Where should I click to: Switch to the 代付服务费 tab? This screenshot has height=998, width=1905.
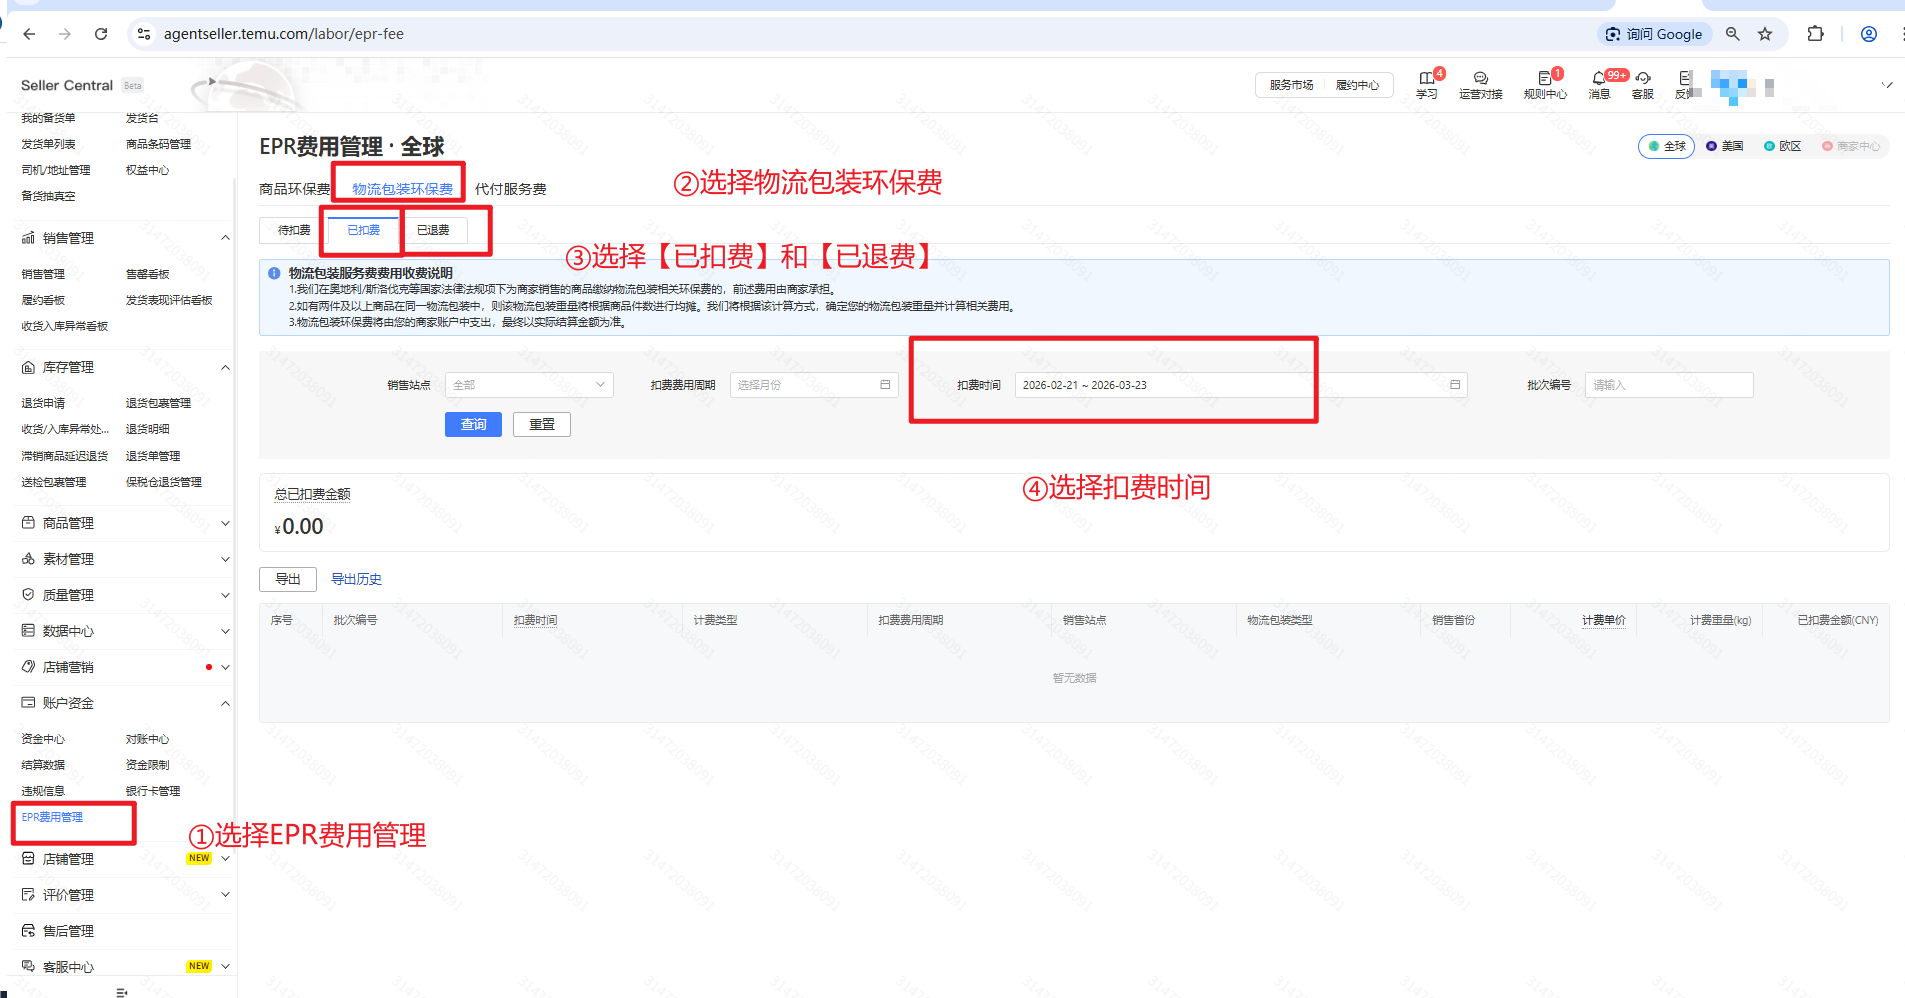510,189
